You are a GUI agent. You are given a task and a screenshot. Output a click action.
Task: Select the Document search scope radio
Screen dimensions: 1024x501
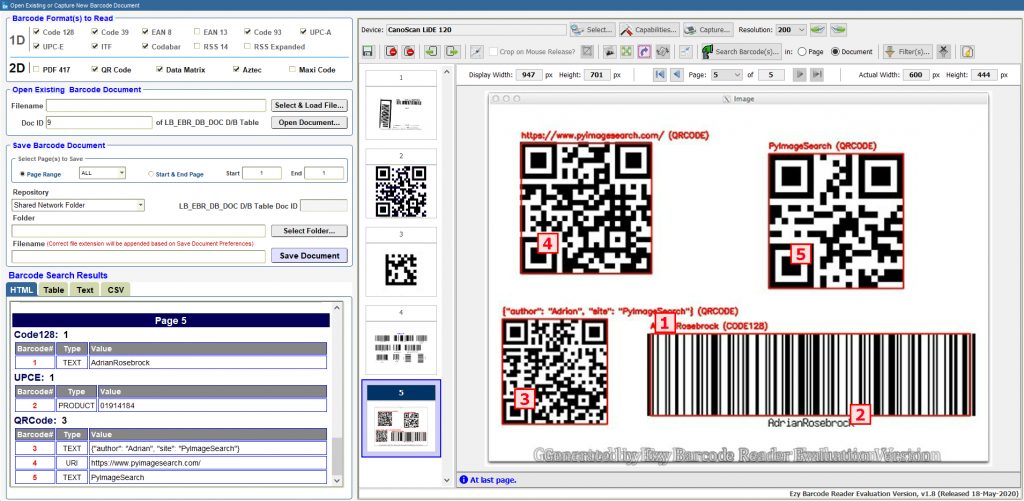point(835,52)
